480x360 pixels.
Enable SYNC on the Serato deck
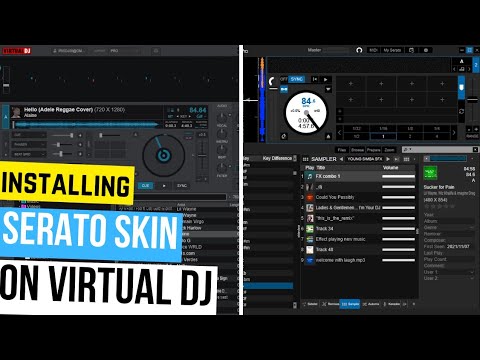pos(296,79)
